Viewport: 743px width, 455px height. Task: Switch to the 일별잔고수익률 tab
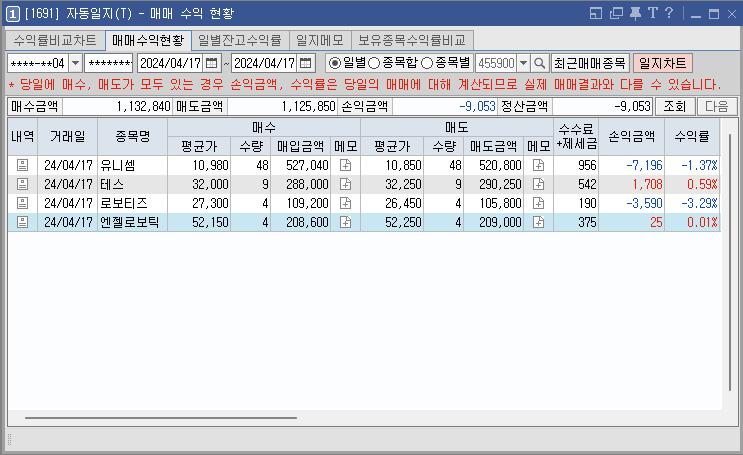tap(240, 41)
